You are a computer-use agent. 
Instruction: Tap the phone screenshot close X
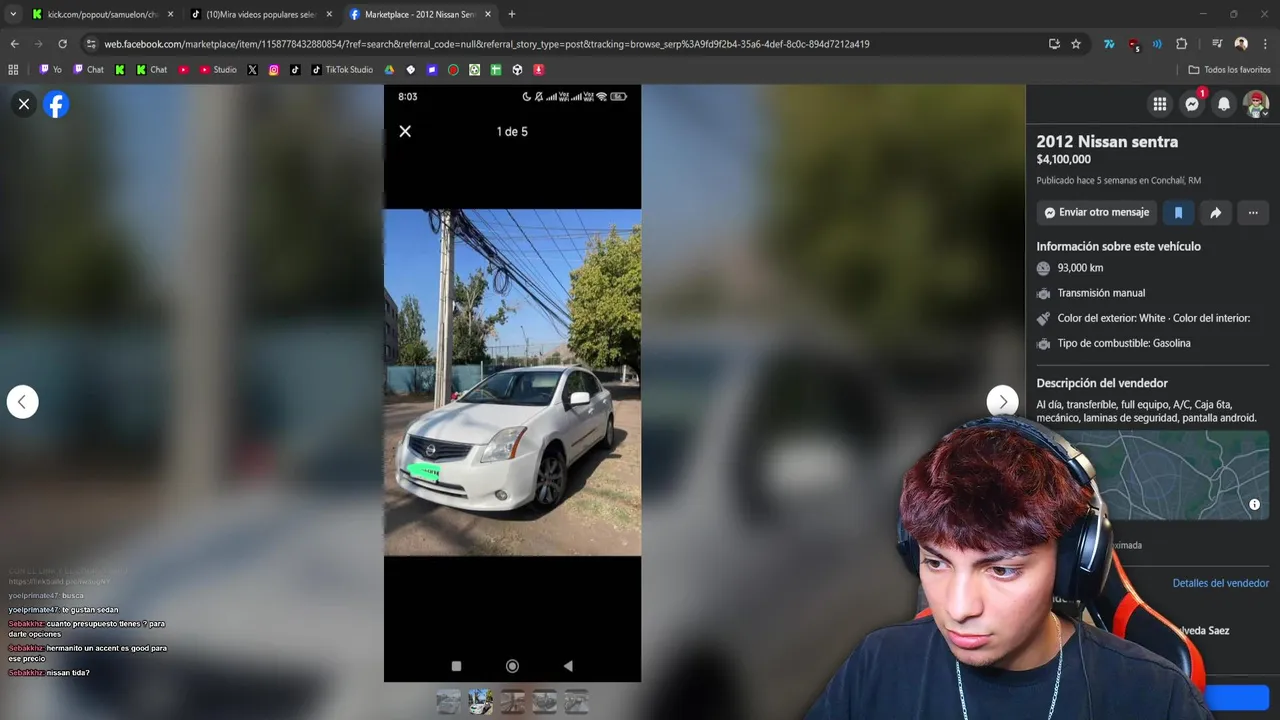(x=405, y=131)
